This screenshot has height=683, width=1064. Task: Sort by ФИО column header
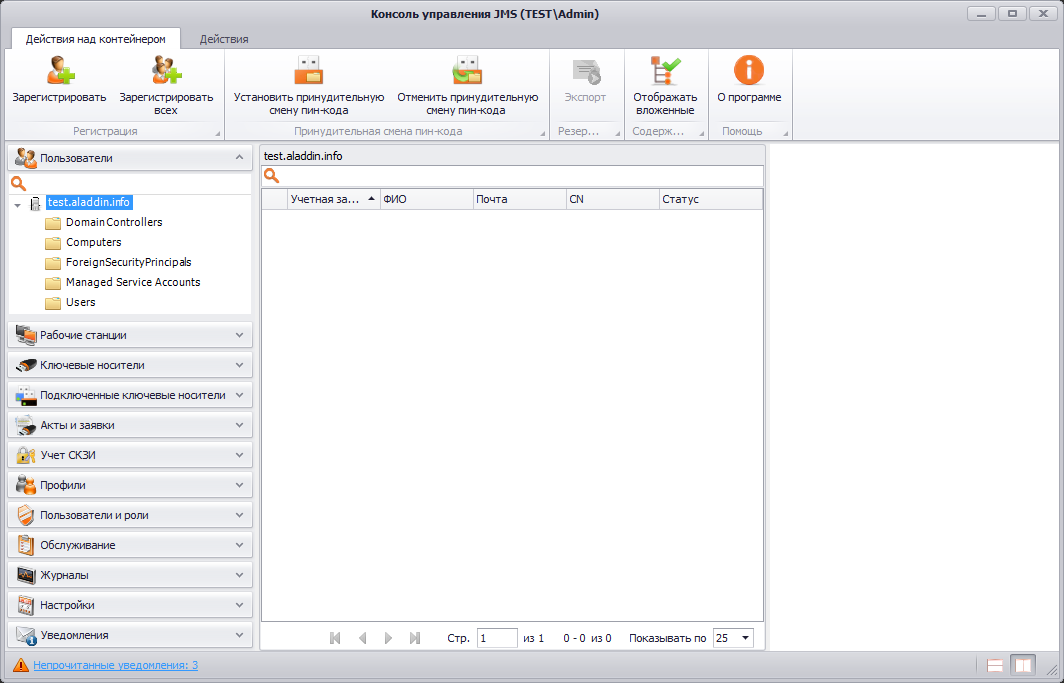pyautogui.click(x=426, y=199)
